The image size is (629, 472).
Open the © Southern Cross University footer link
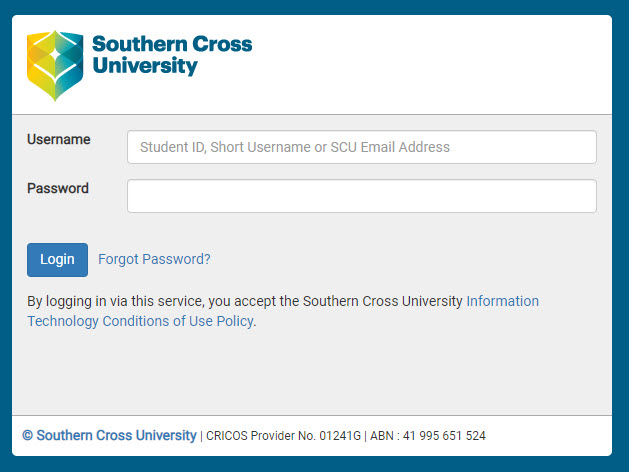click(x=109, y=436)
